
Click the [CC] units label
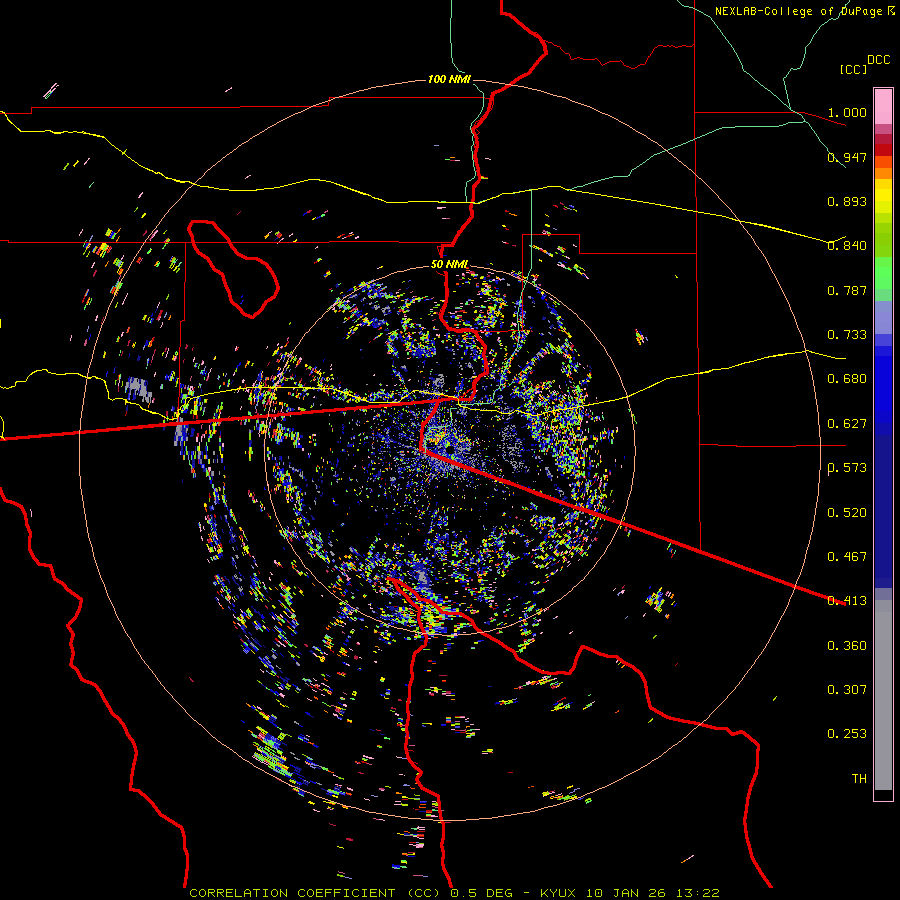click(854, 69)
